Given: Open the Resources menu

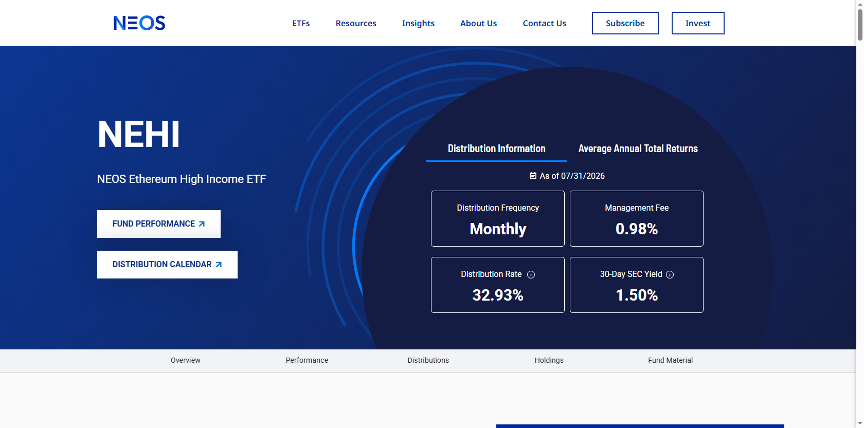Looking at the screenshot, I should pyautogui.click(x=356, y=23).
